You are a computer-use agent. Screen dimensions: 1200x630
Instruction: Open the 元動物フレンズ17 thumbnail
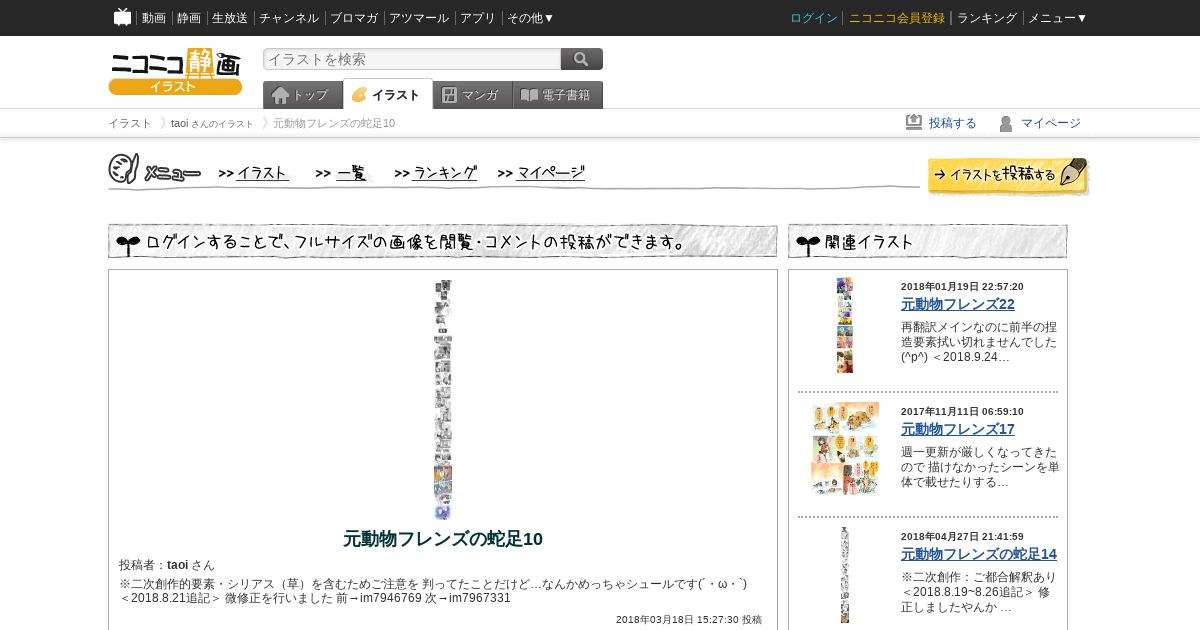(x=845, y=449)
